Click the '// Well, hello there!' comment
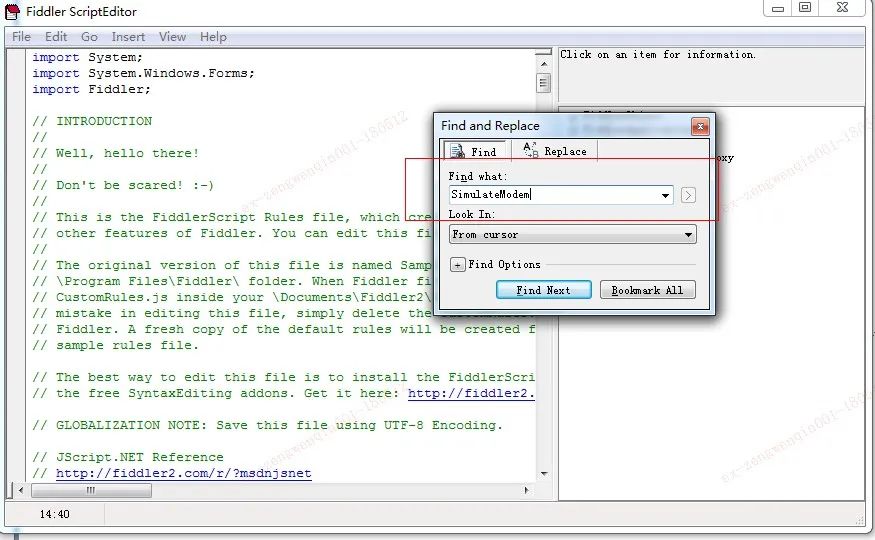 (x=116, y=153)
